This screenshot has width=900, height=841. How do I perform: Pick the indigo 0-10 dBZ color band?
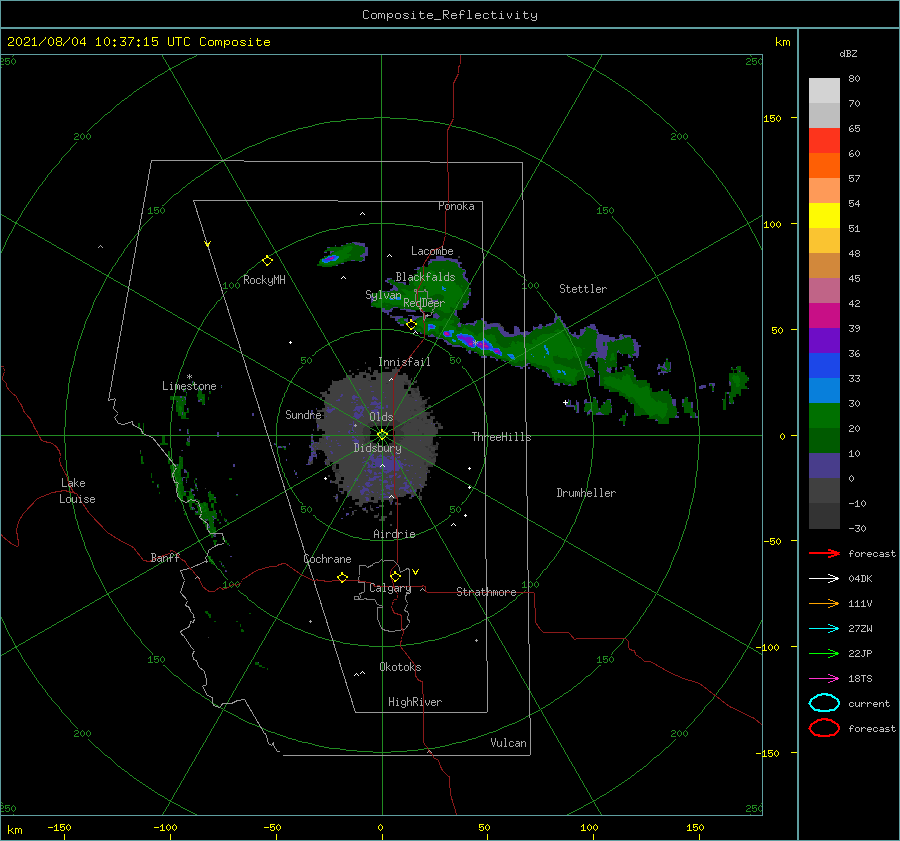pos(824,466)
